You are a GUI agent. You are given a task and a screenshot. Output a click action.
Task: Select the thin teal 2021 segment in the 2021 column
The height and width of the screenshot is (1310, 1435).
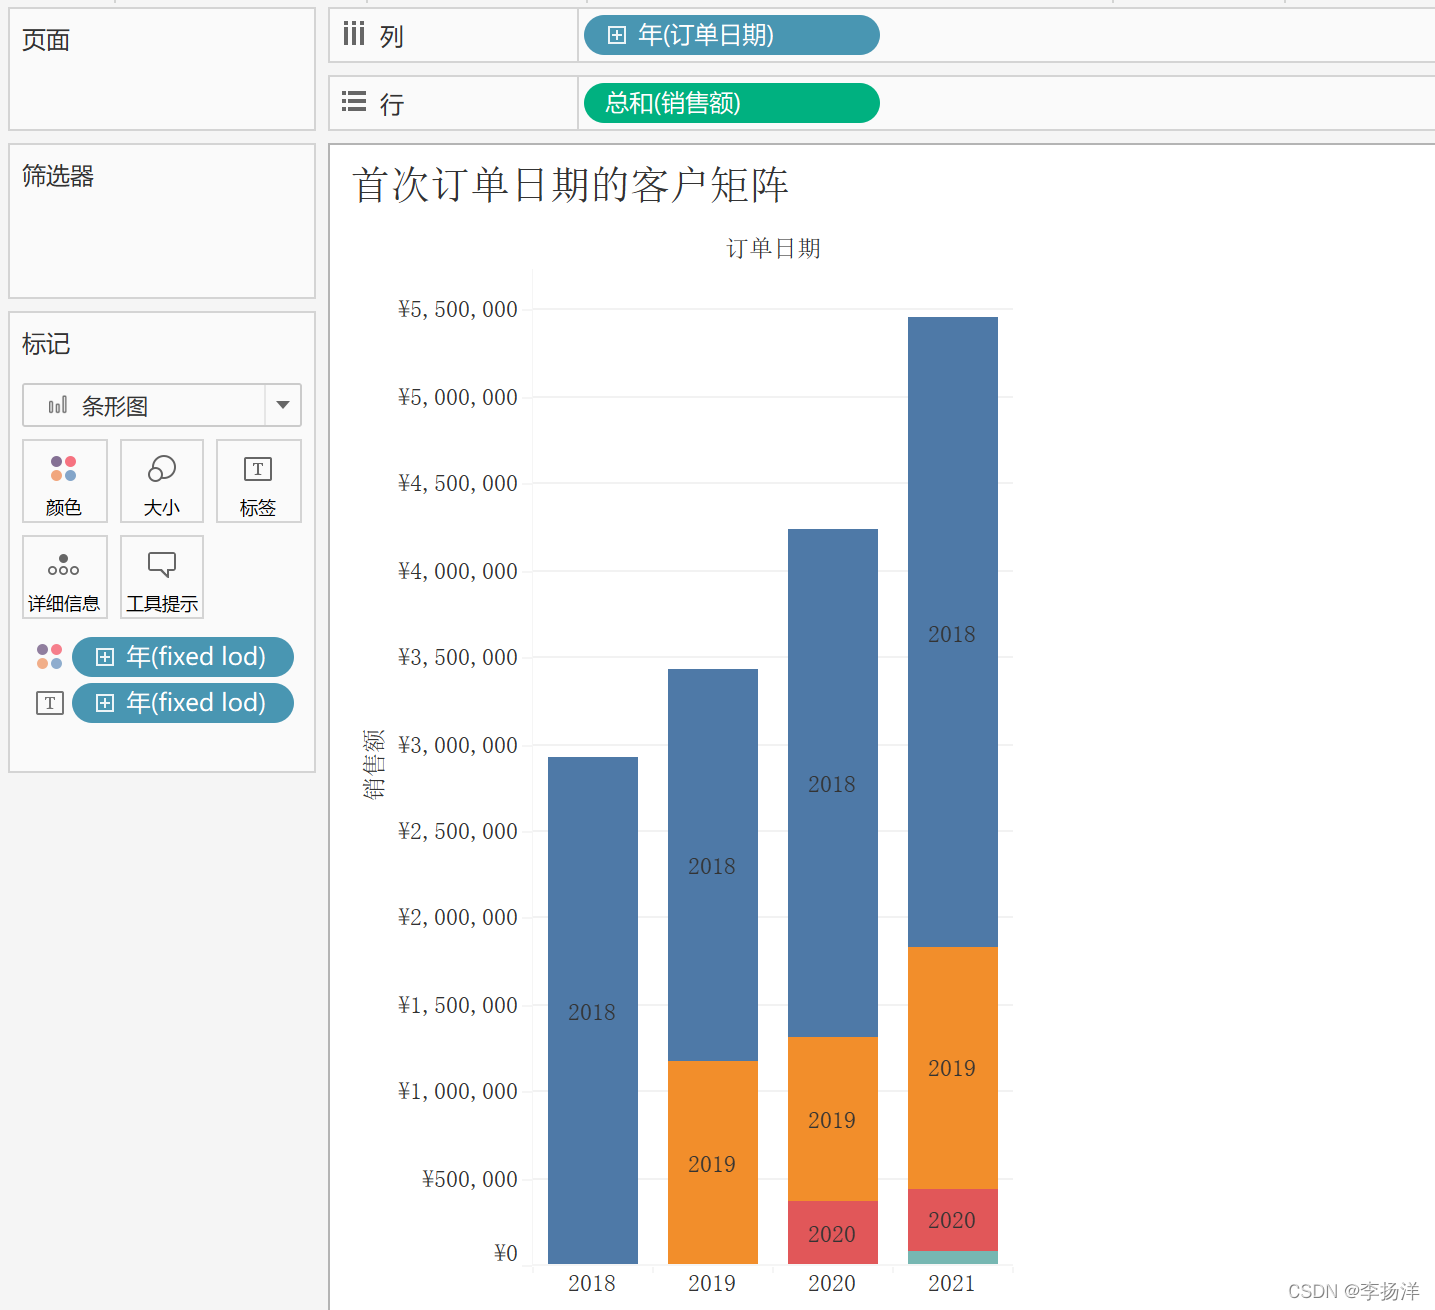[x=953, y=1258]
